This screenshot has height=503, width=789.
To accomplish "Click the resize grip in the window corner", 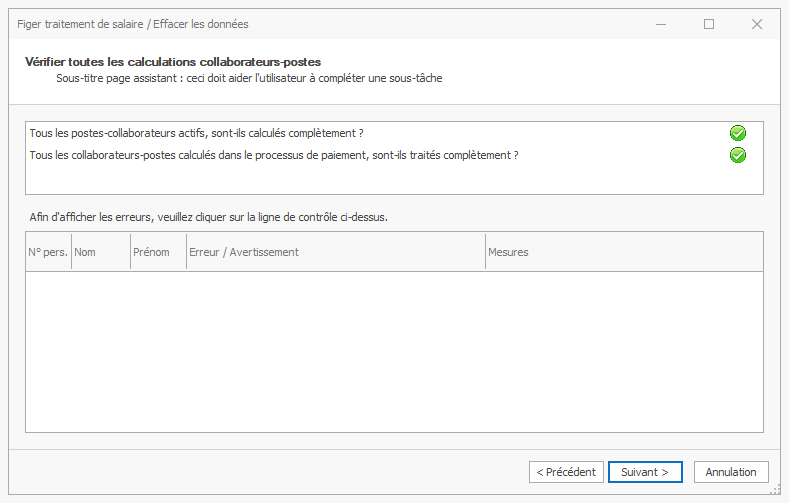I will pyautogui.click(x=777, y=491).
